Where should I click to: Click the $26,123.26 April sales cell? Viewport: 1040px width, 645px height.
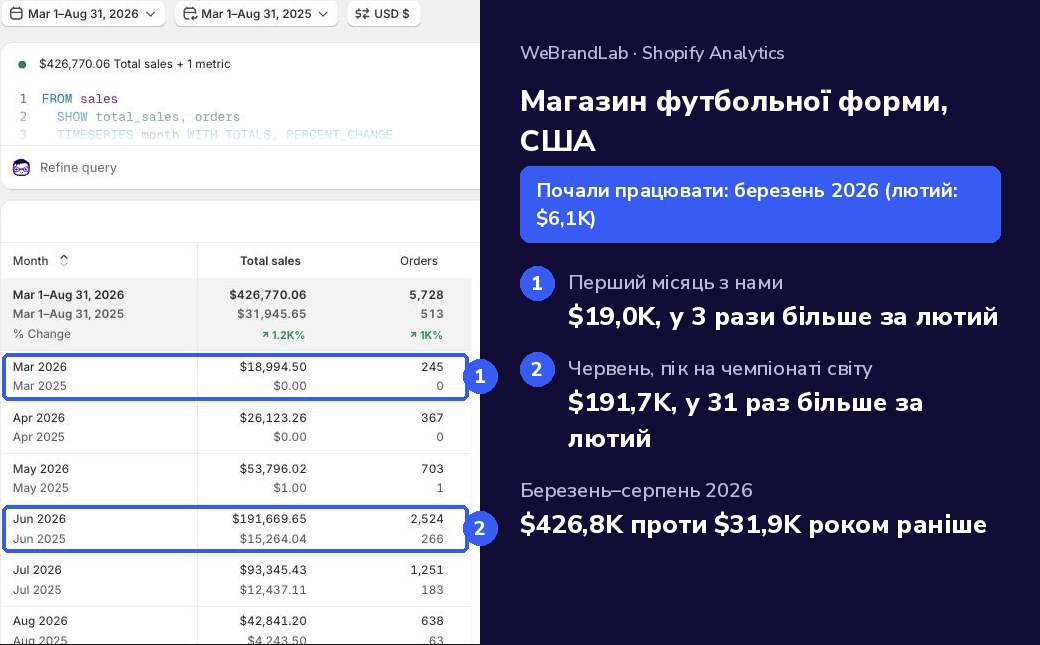coord(273,417)
